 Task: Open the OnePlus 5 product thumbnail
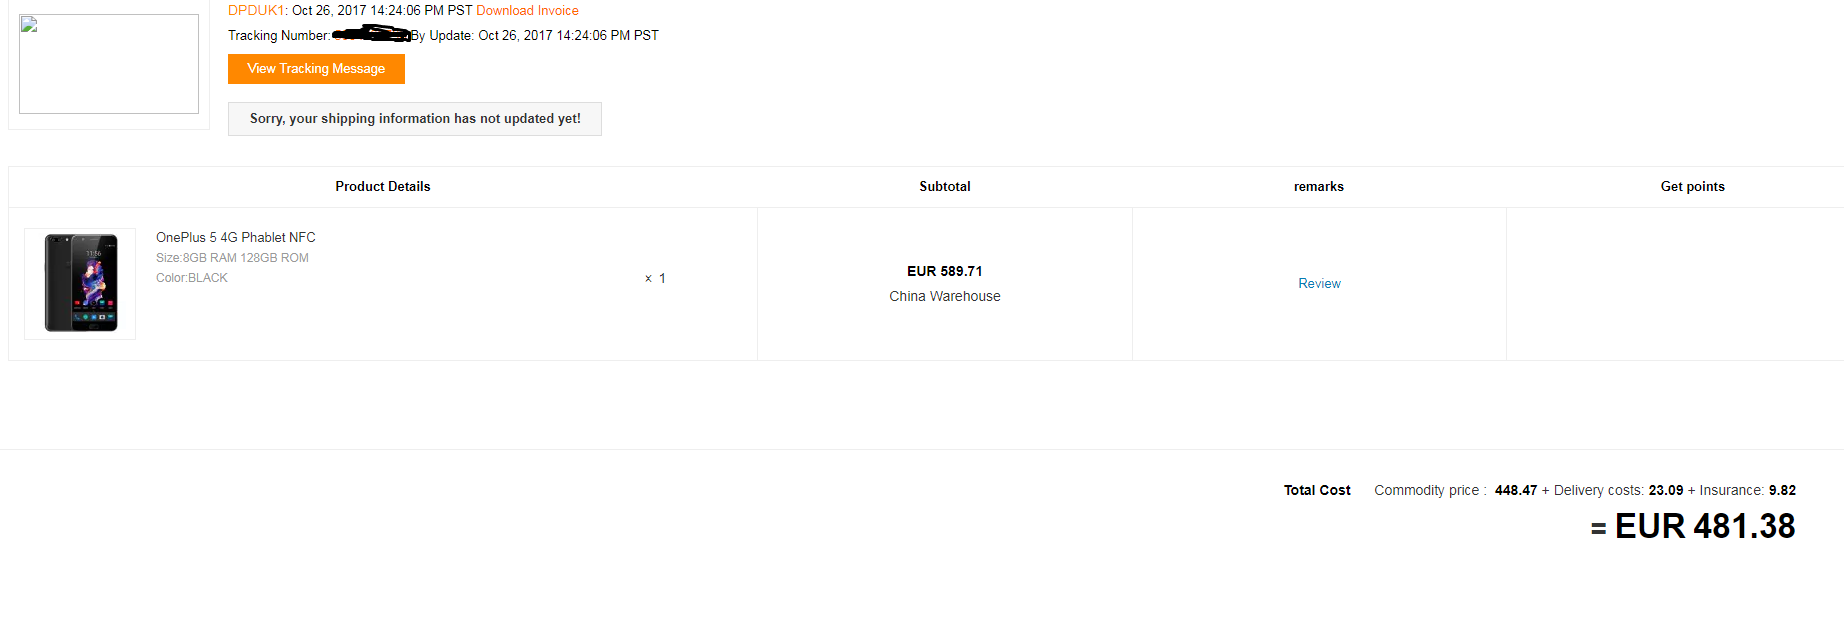(x=80, y=284)
